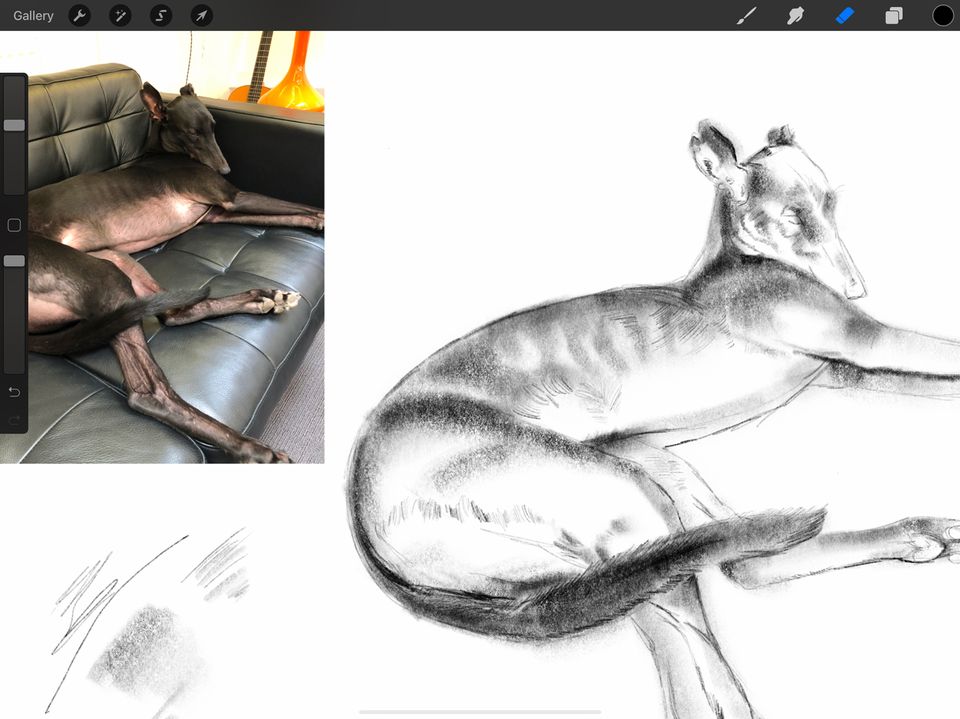Activate the Selections tool
960x719 pixels.
(x=160, y=15)
